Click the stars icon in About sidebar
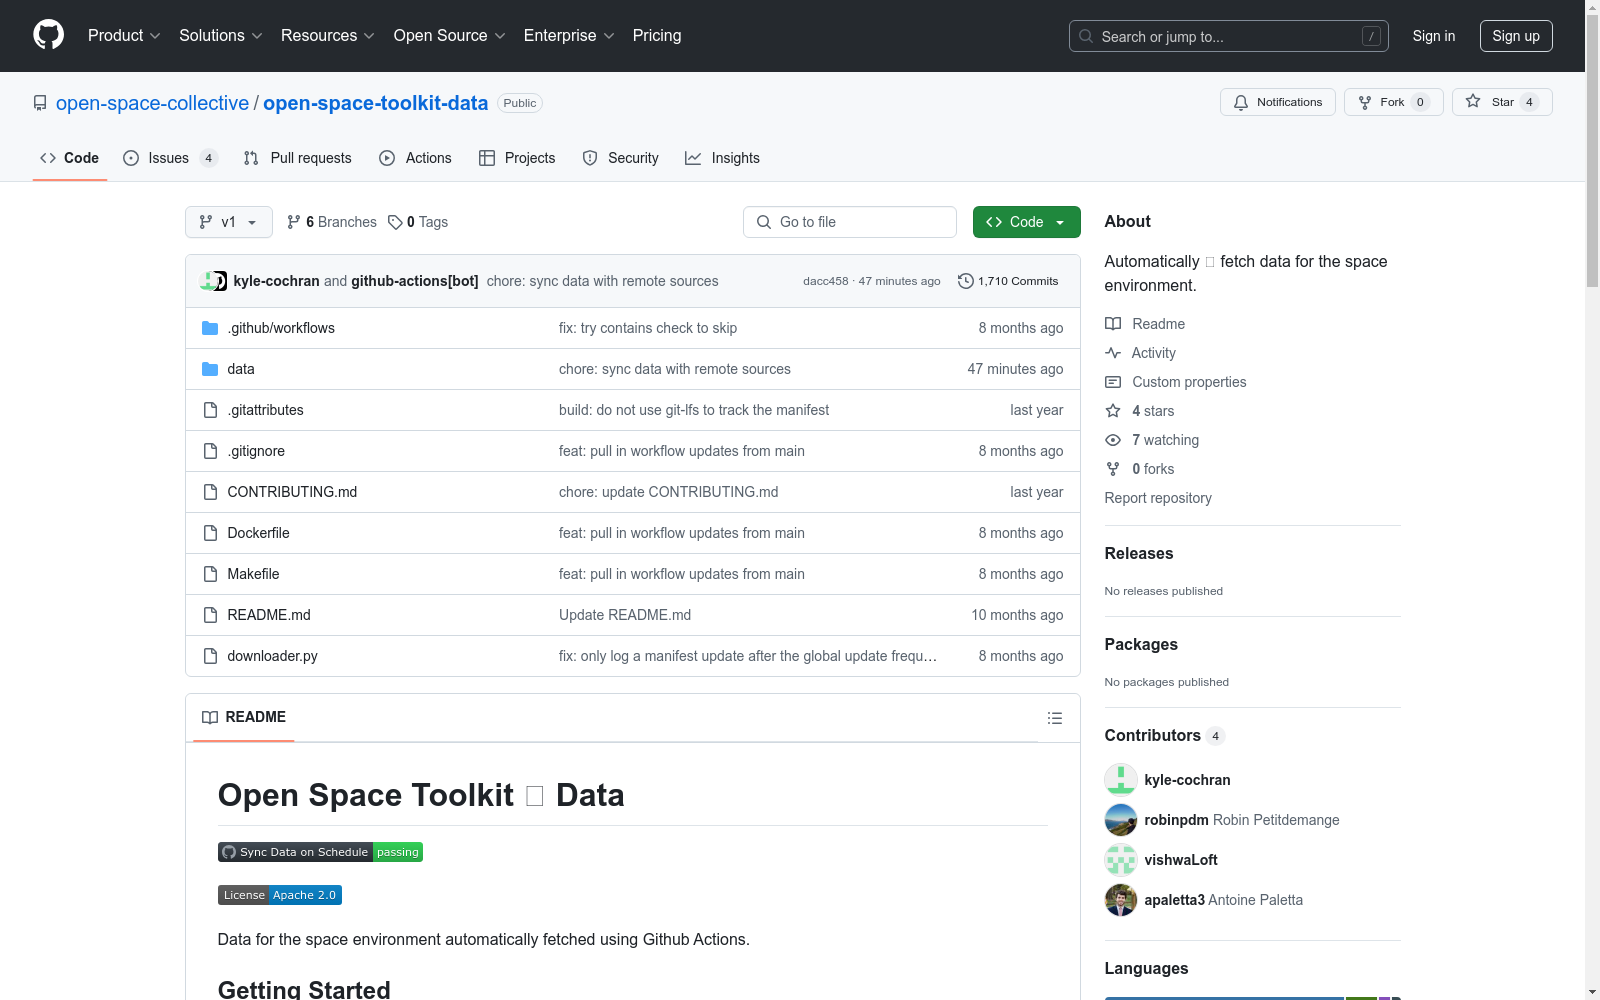1600x1000 pixels. 1113,411
